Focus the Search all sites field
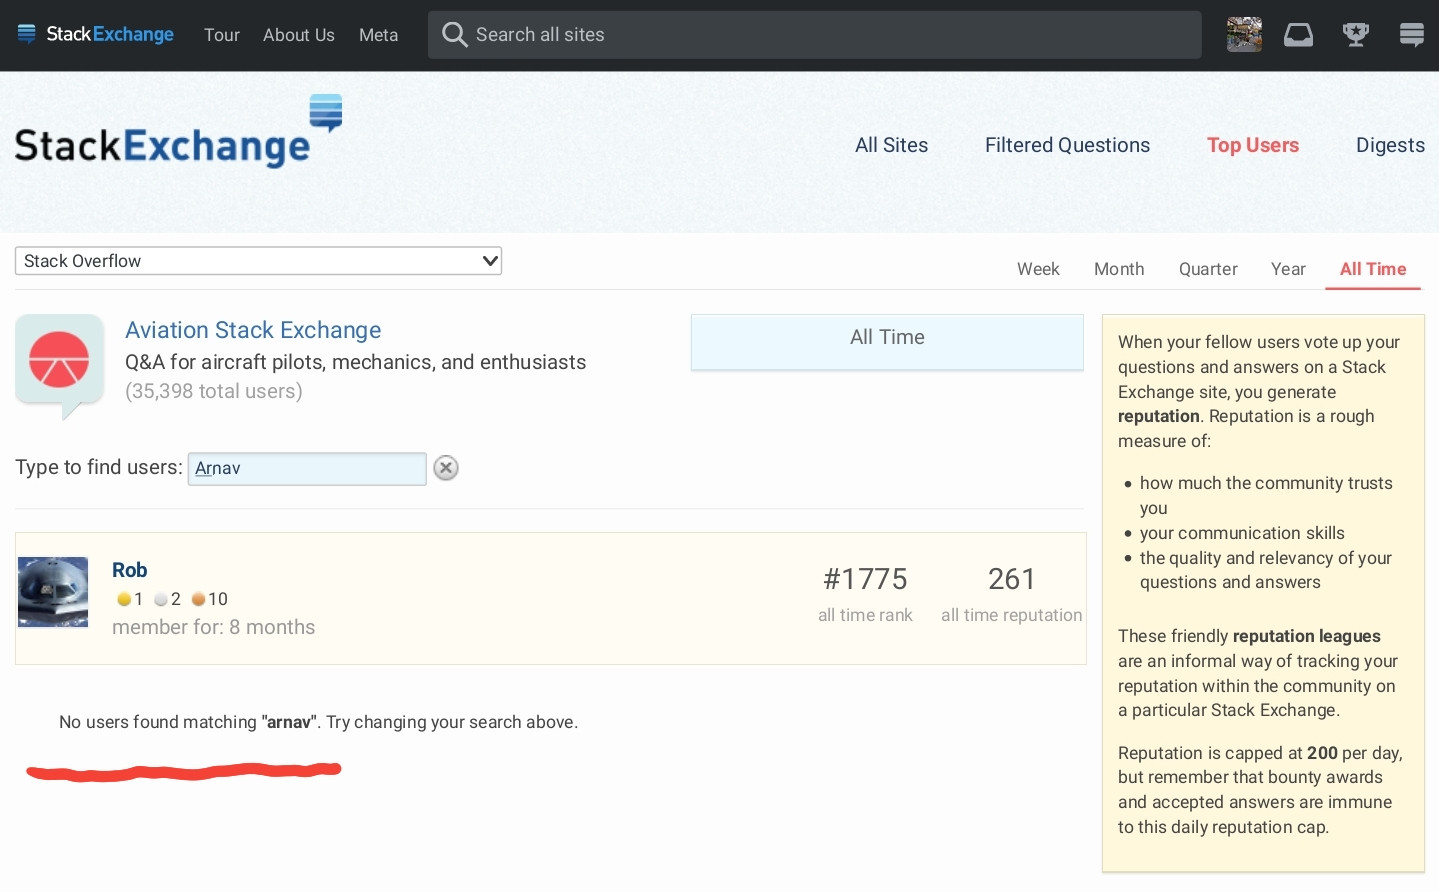1439x892 pixels. pyautogui.click(x=815, y=35)
